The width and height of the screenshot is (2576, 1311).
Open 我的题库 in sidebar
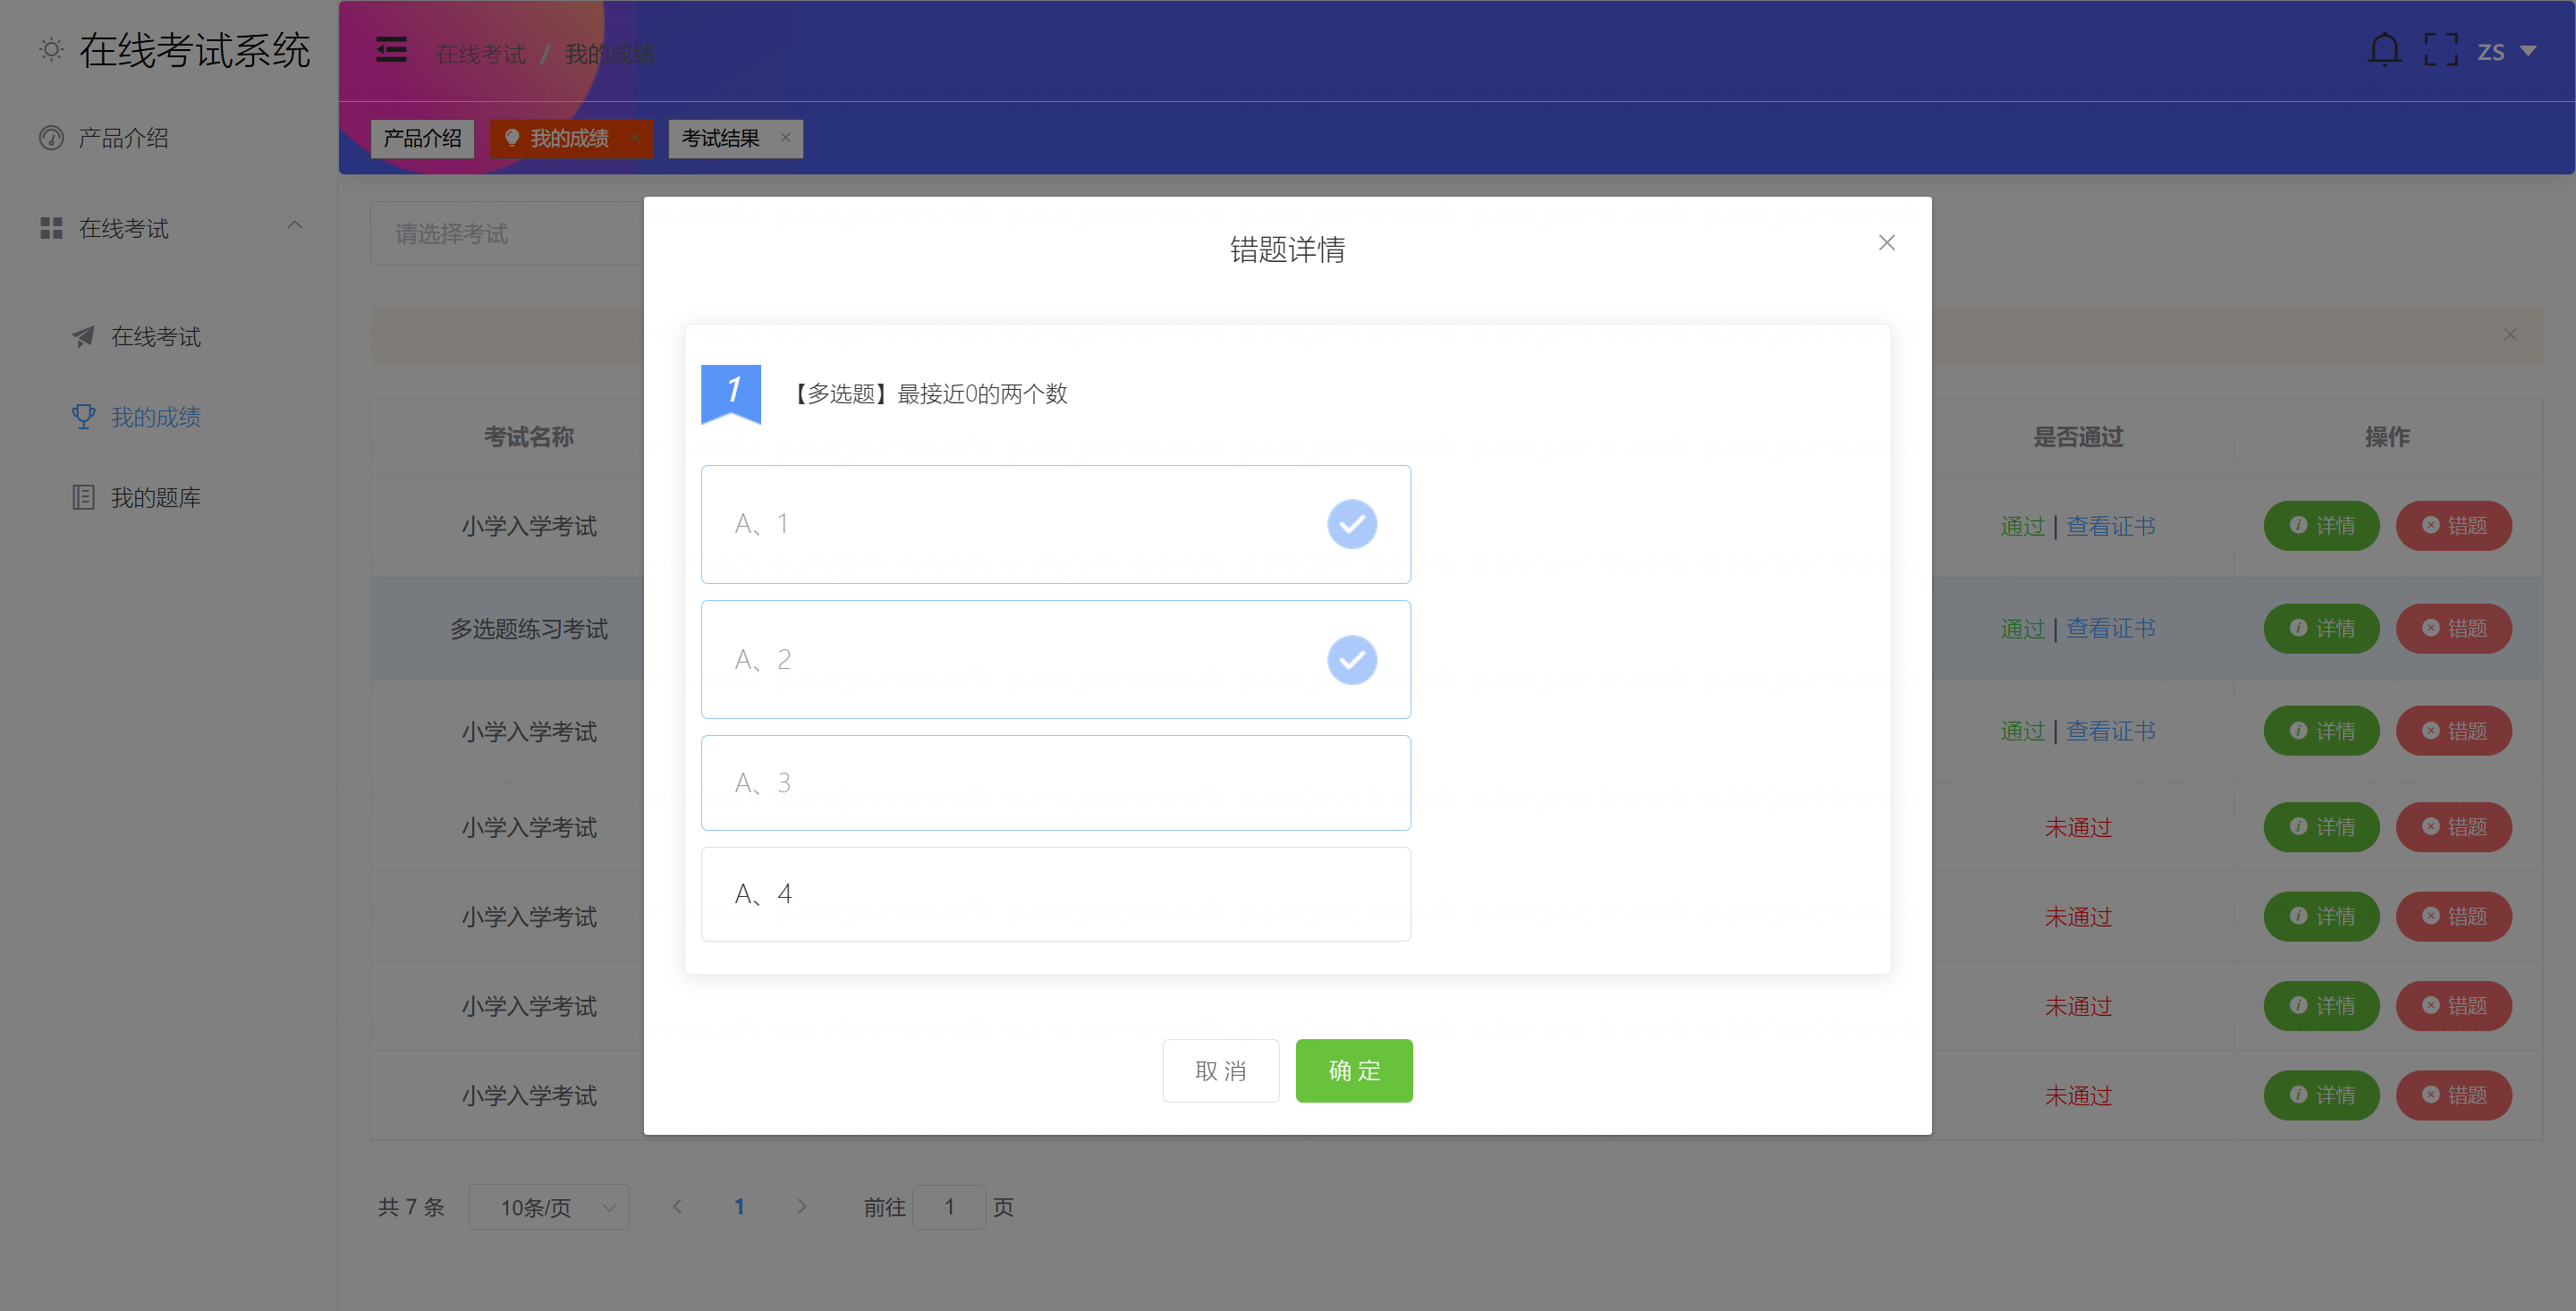tap(155, 498)
